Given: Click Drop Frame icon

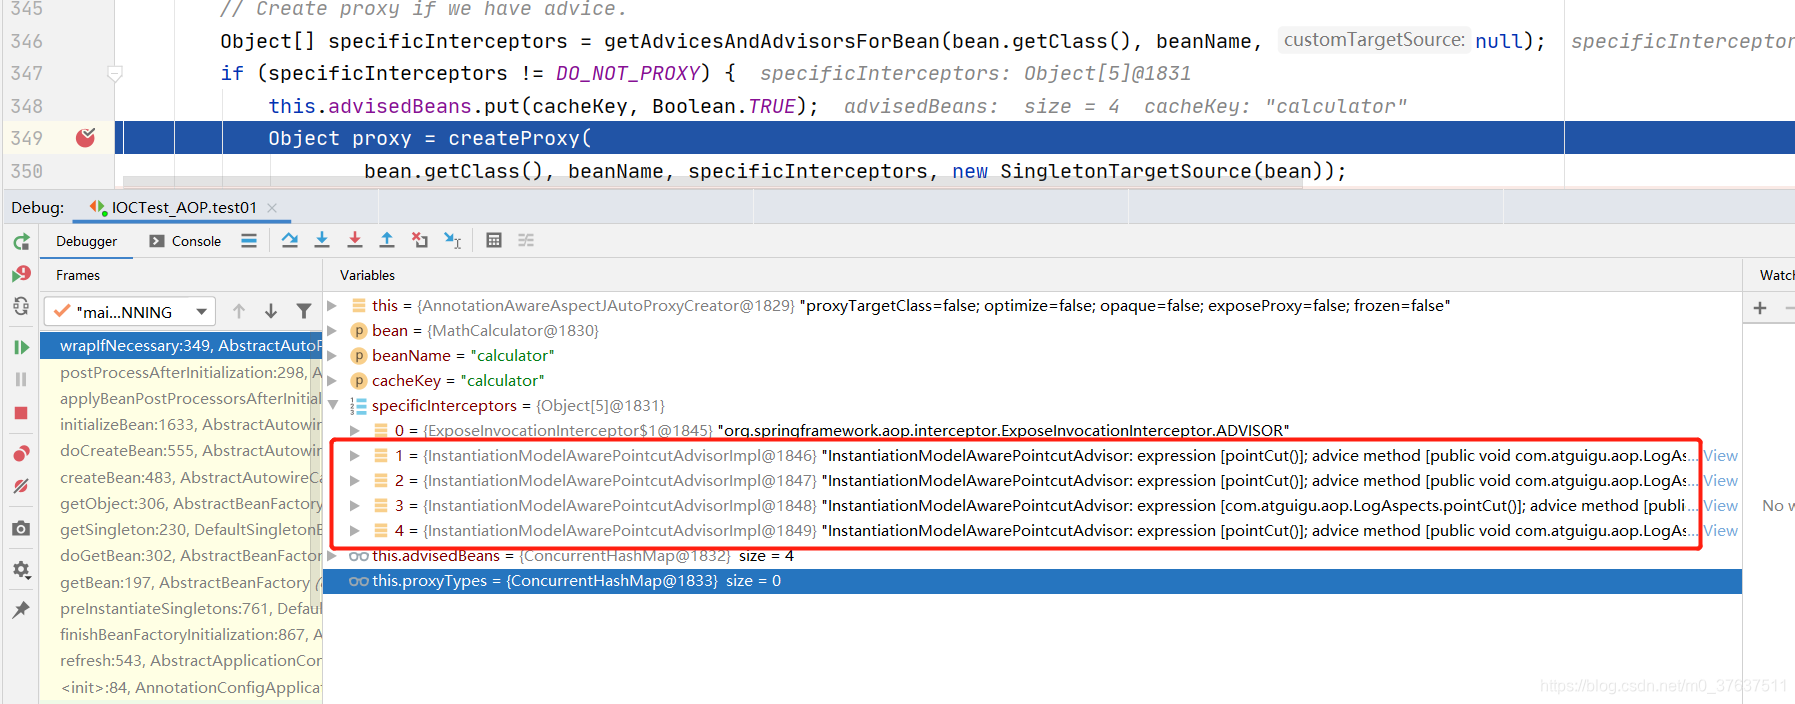Looking at the screenshot, I should (x=420, y=240).
